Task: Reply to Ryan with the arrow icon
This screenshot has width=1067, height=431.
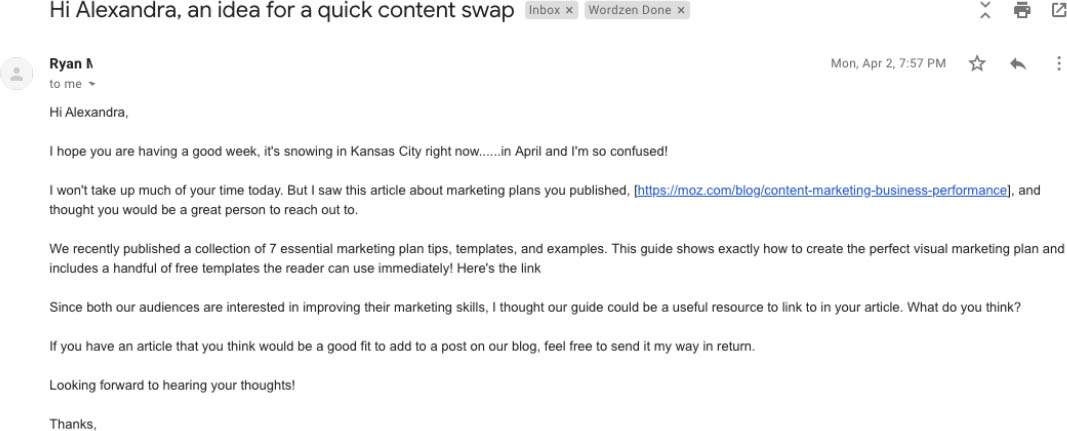Action: tap(1018, 63)
